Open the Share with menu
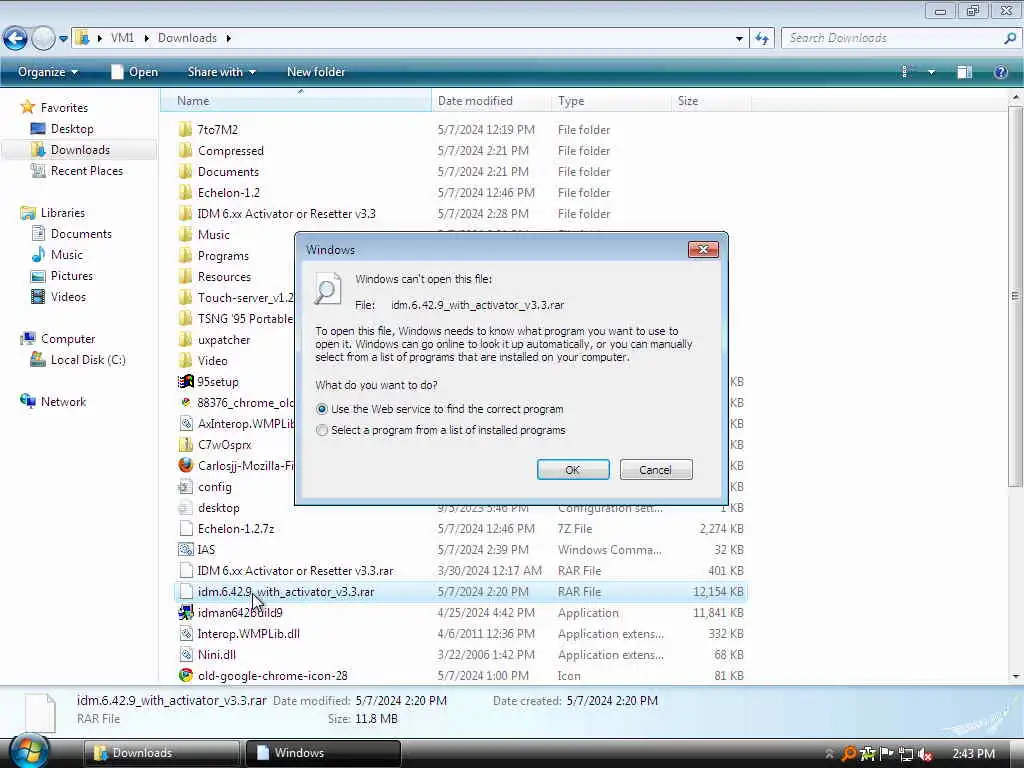 coord(221,72)
